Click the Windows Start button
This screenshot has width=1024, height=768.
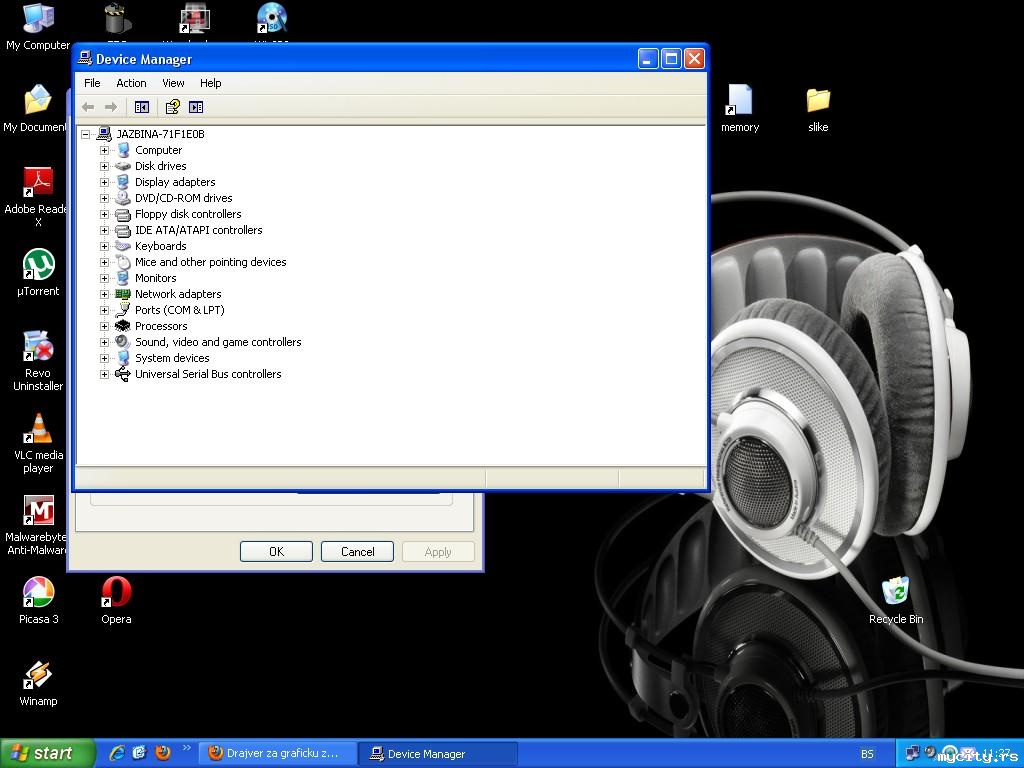(x=47, y=753)
